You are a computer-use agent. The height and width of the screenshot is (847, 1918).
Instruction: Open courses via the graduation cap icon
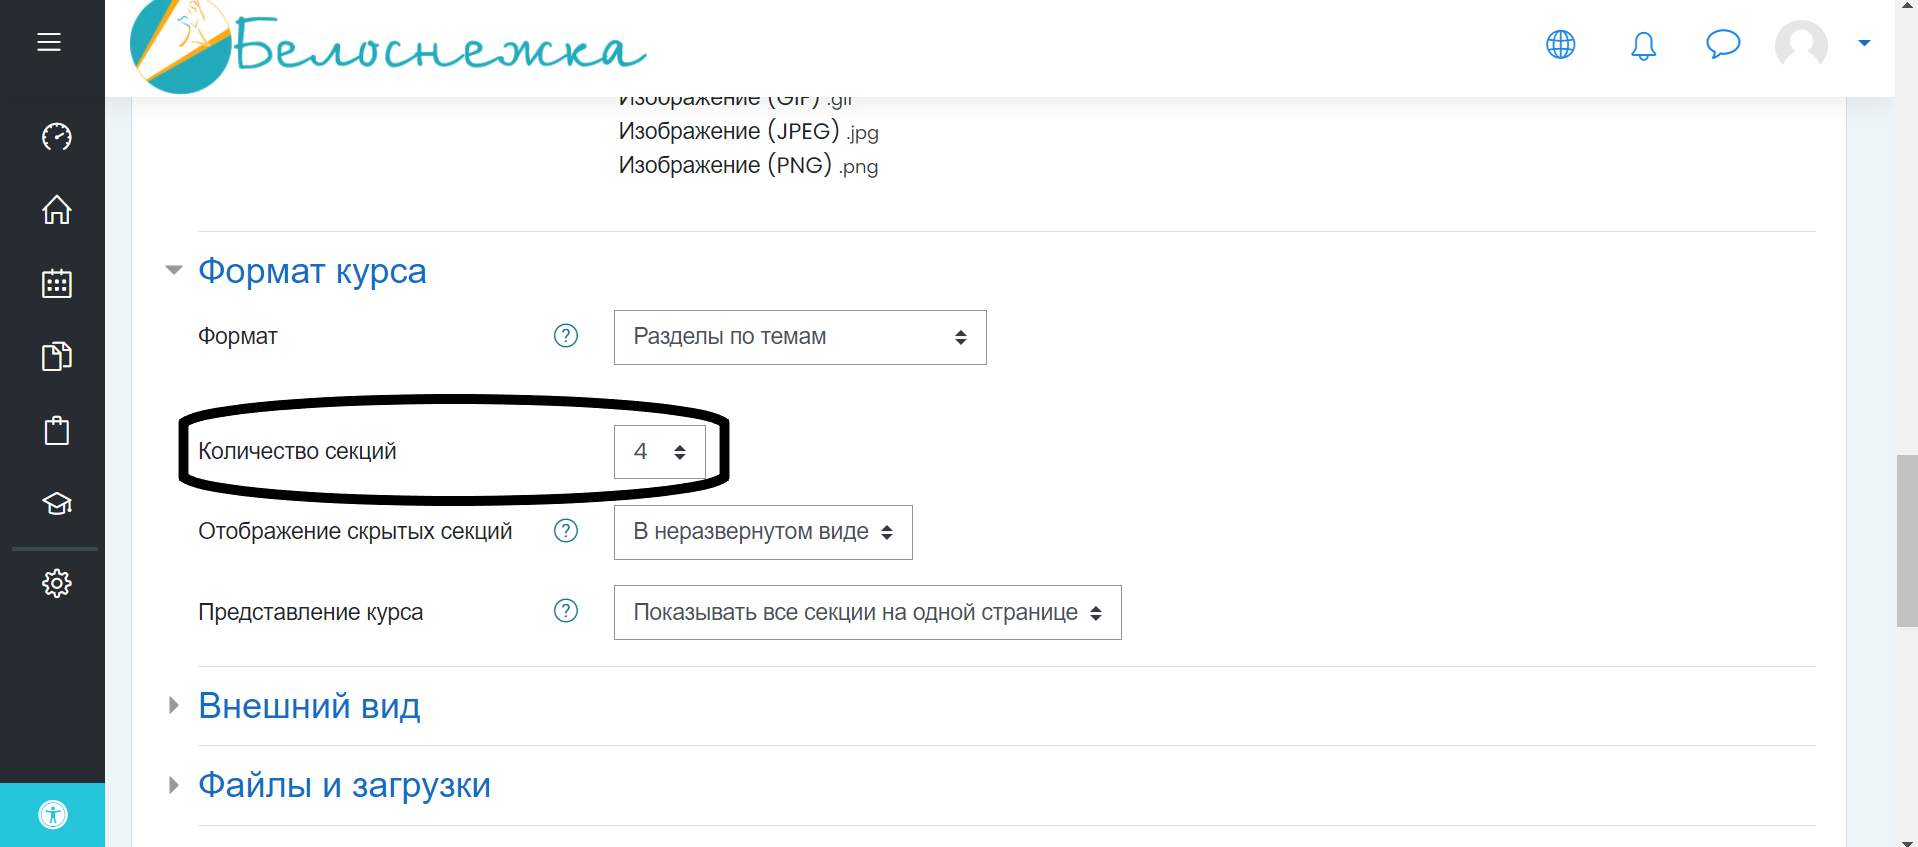click(x=57, y=504)
